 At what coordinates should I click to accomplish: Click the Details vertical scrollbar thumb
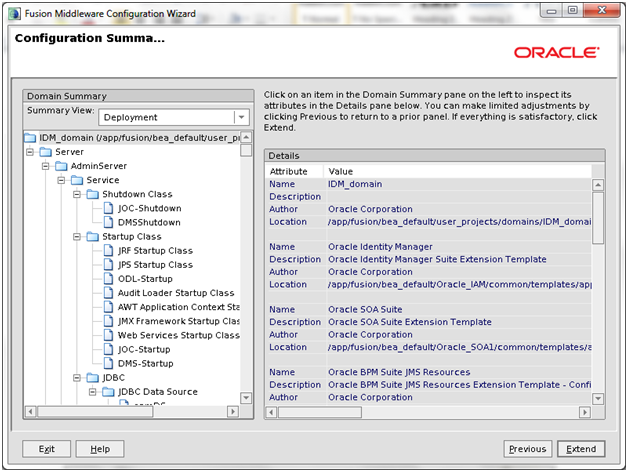[598, 218]
